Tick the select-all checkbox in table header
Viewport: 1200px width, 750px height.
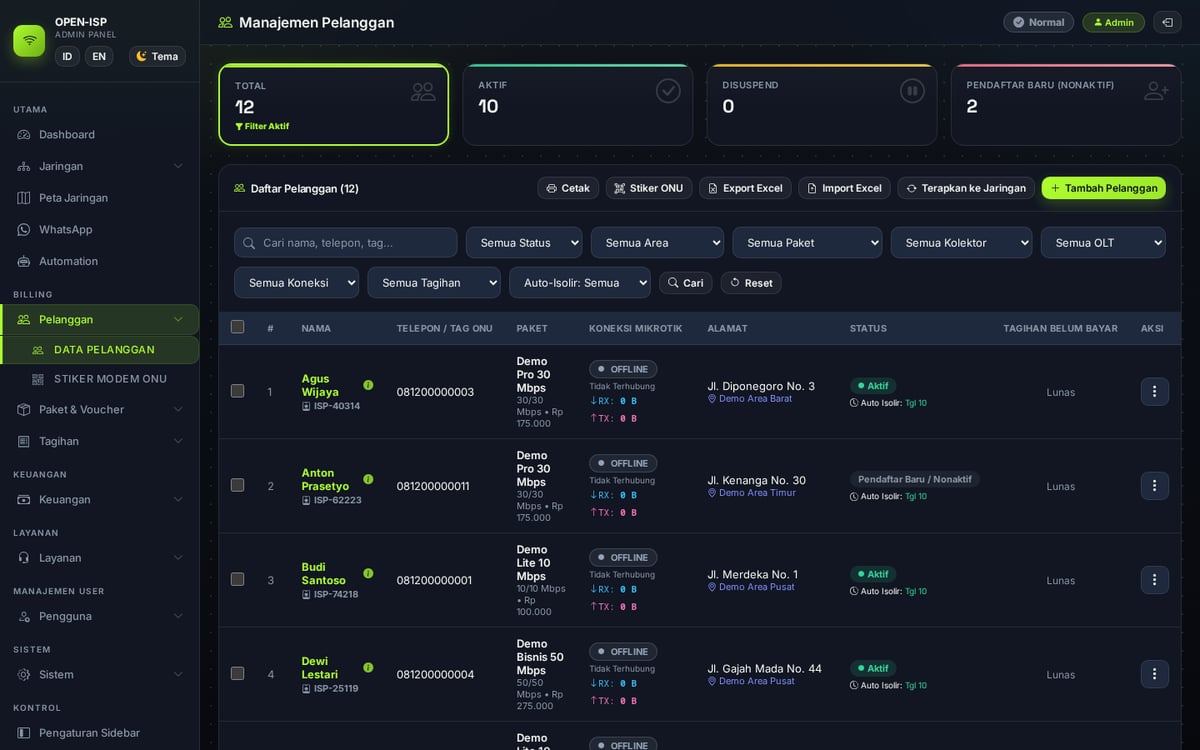point(237,327)
